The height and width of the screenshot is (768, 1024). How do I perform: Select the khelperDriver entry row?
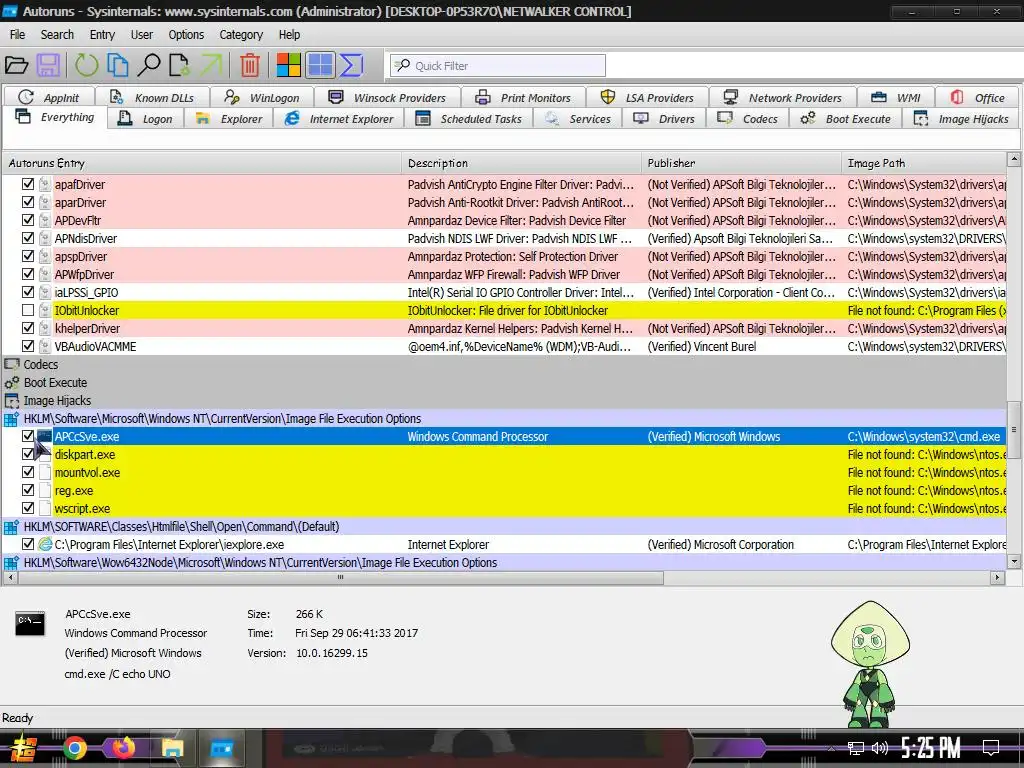click(x=504, y=328)
